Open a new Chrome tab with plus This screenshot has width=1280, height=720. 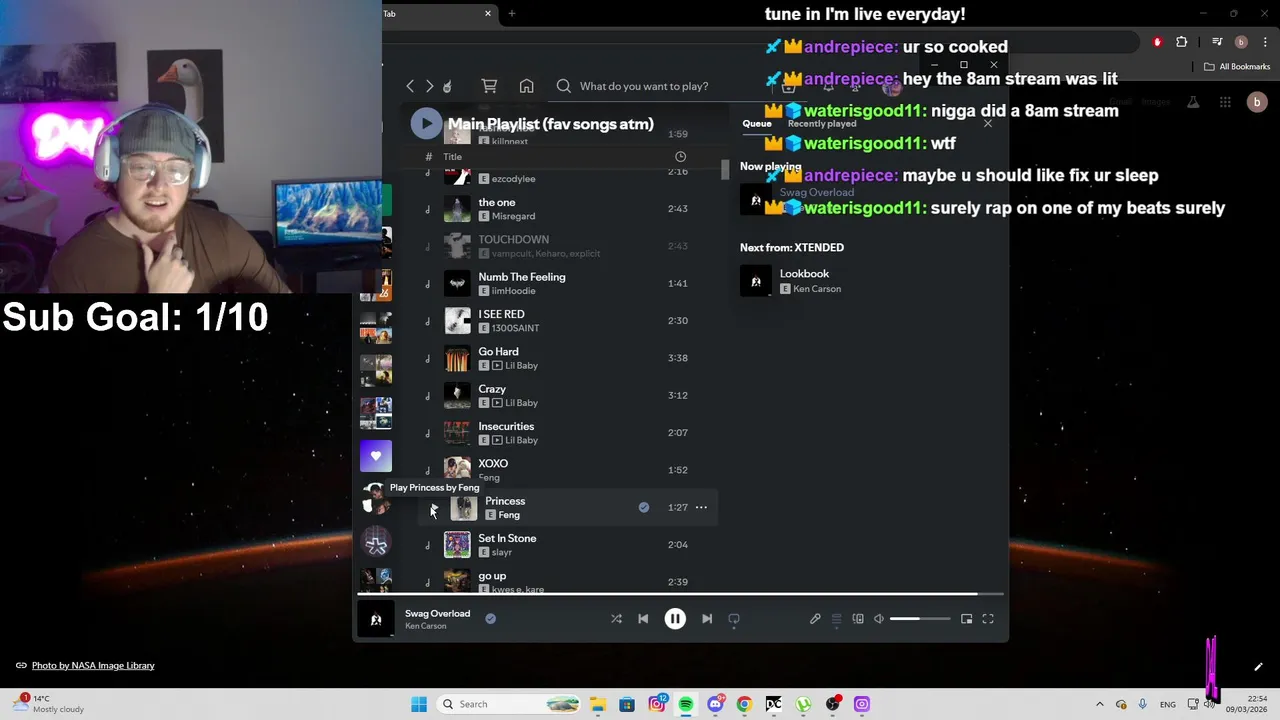pos(512,14)
